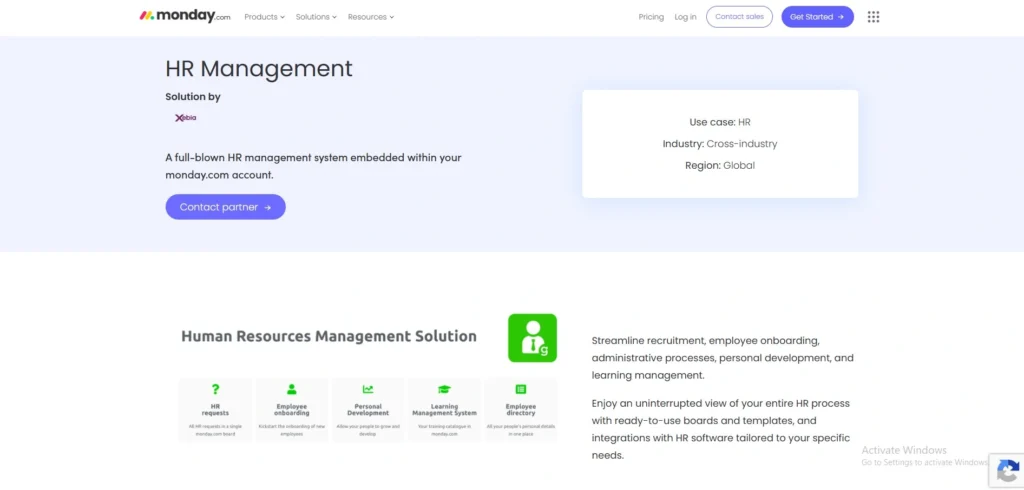Click the green HR person app icon

532,338
